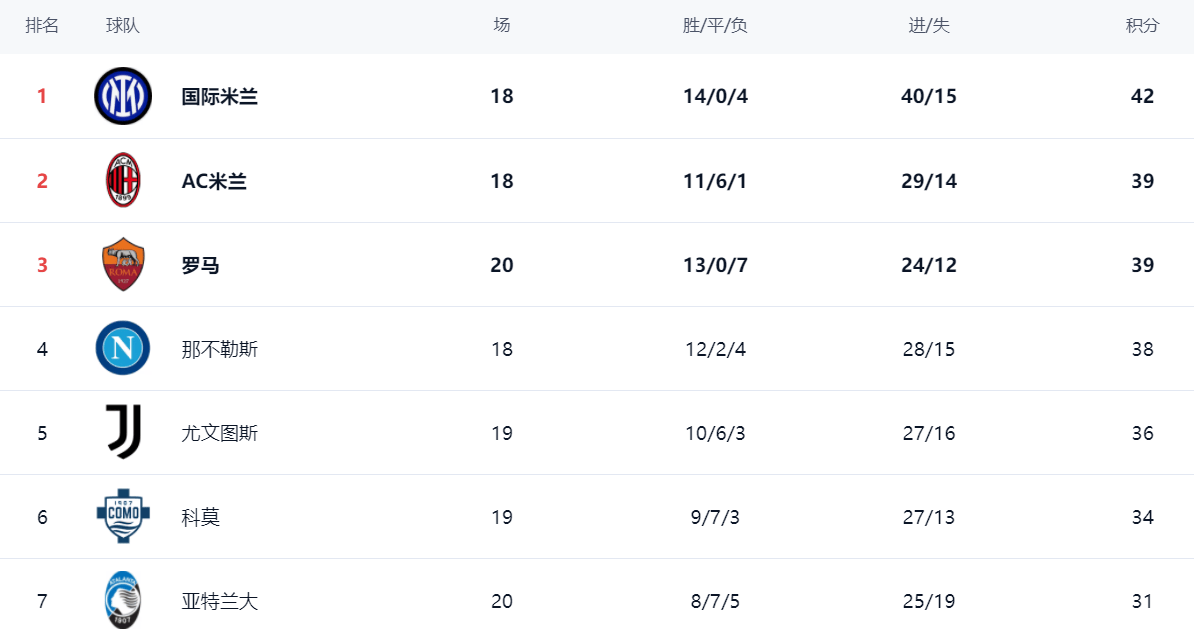
Task: Click the 场 column header
Action: click(x=502, y=26)
